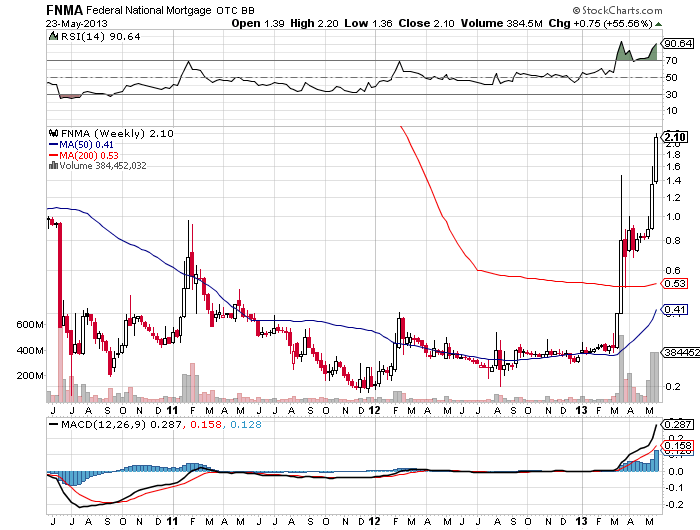Click the Close 2.10 value
Screen dimensions: 700x530
426,24
